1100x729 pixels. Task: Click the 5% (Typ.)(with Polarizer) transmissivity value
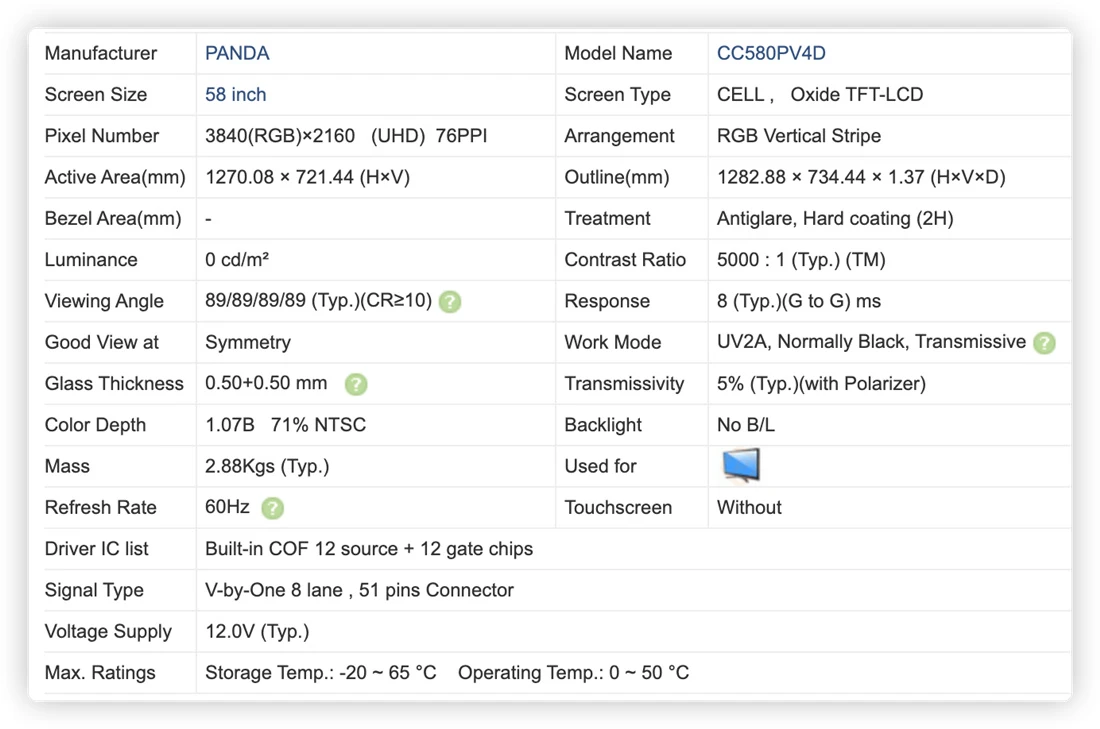click(821, 384)
